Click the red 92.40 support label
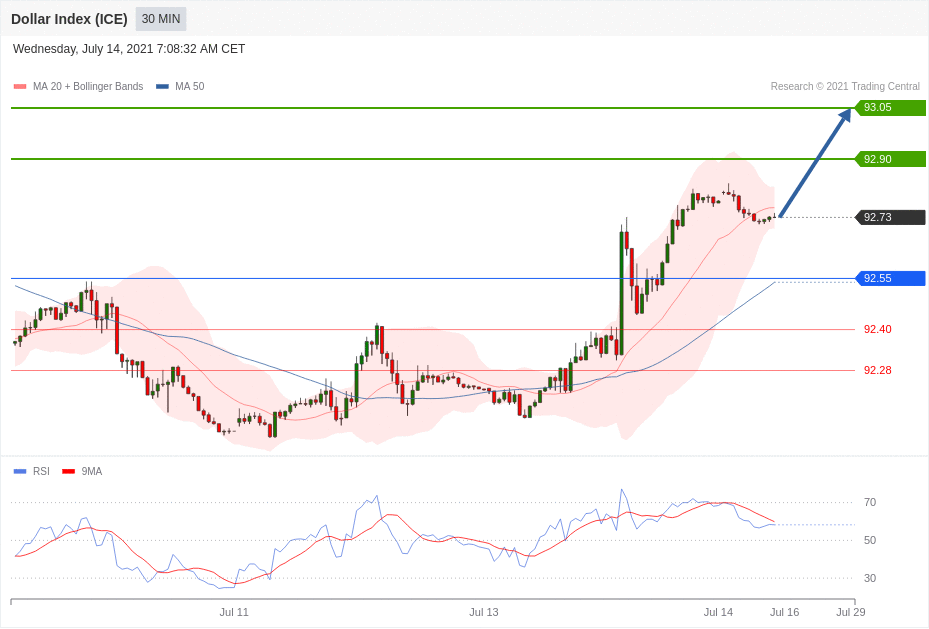Image resolution: width=929 pixels, height=629 pixels. pos(877,329)
